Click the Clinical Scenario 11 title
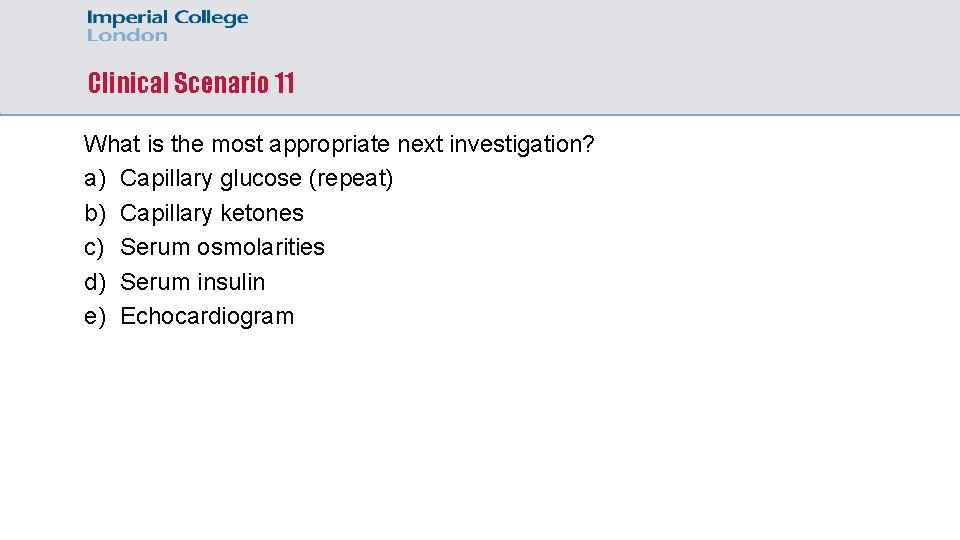Image resolution: width=960 pixels, height=540 pixels. point(191,83)
